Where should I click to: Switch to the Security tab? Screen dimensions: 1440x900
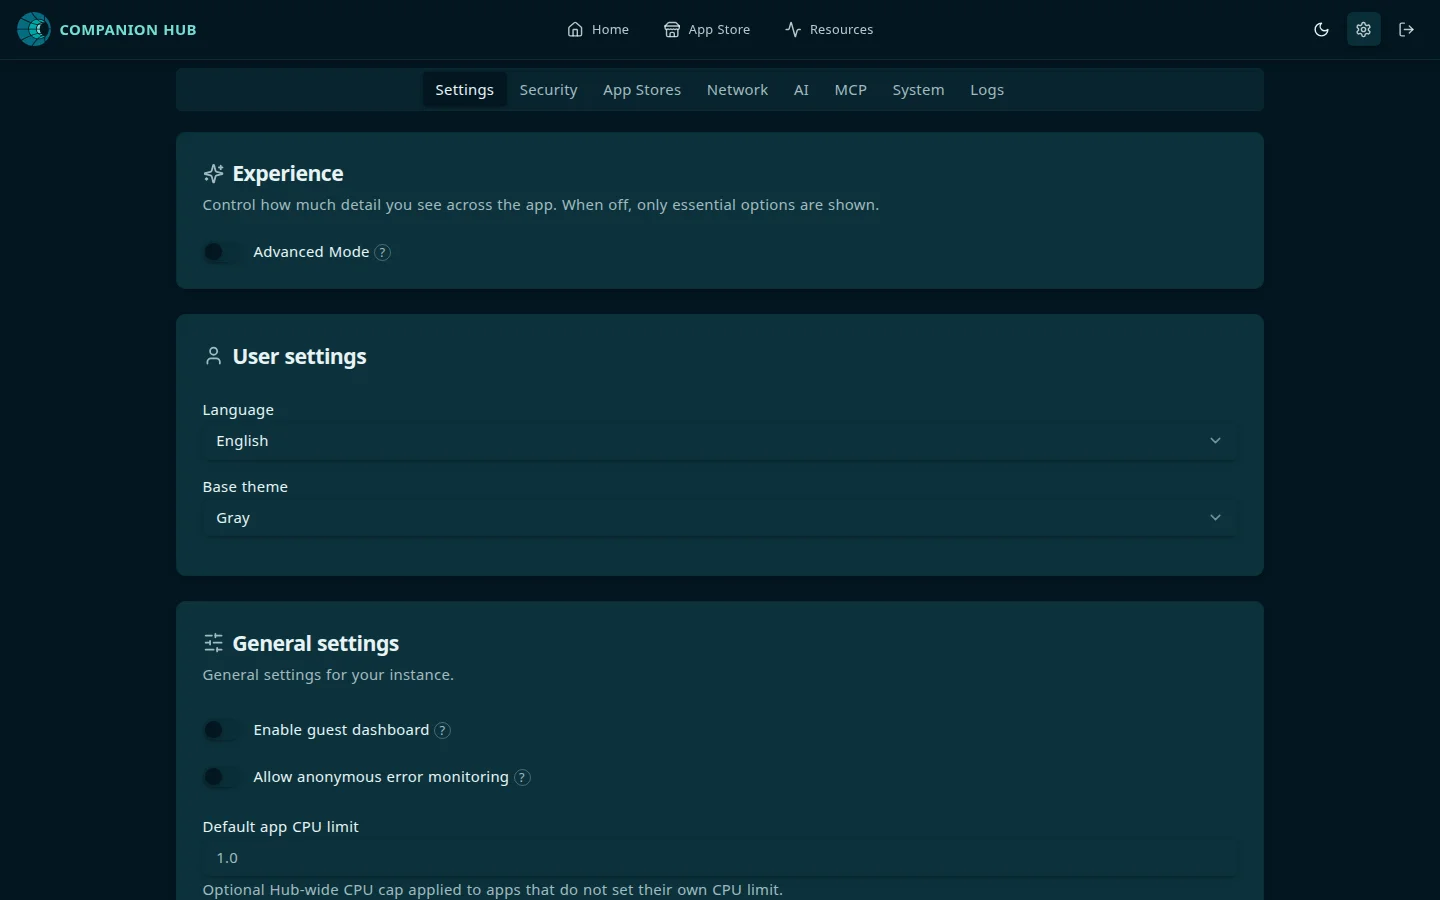click(x=549, y=90)
